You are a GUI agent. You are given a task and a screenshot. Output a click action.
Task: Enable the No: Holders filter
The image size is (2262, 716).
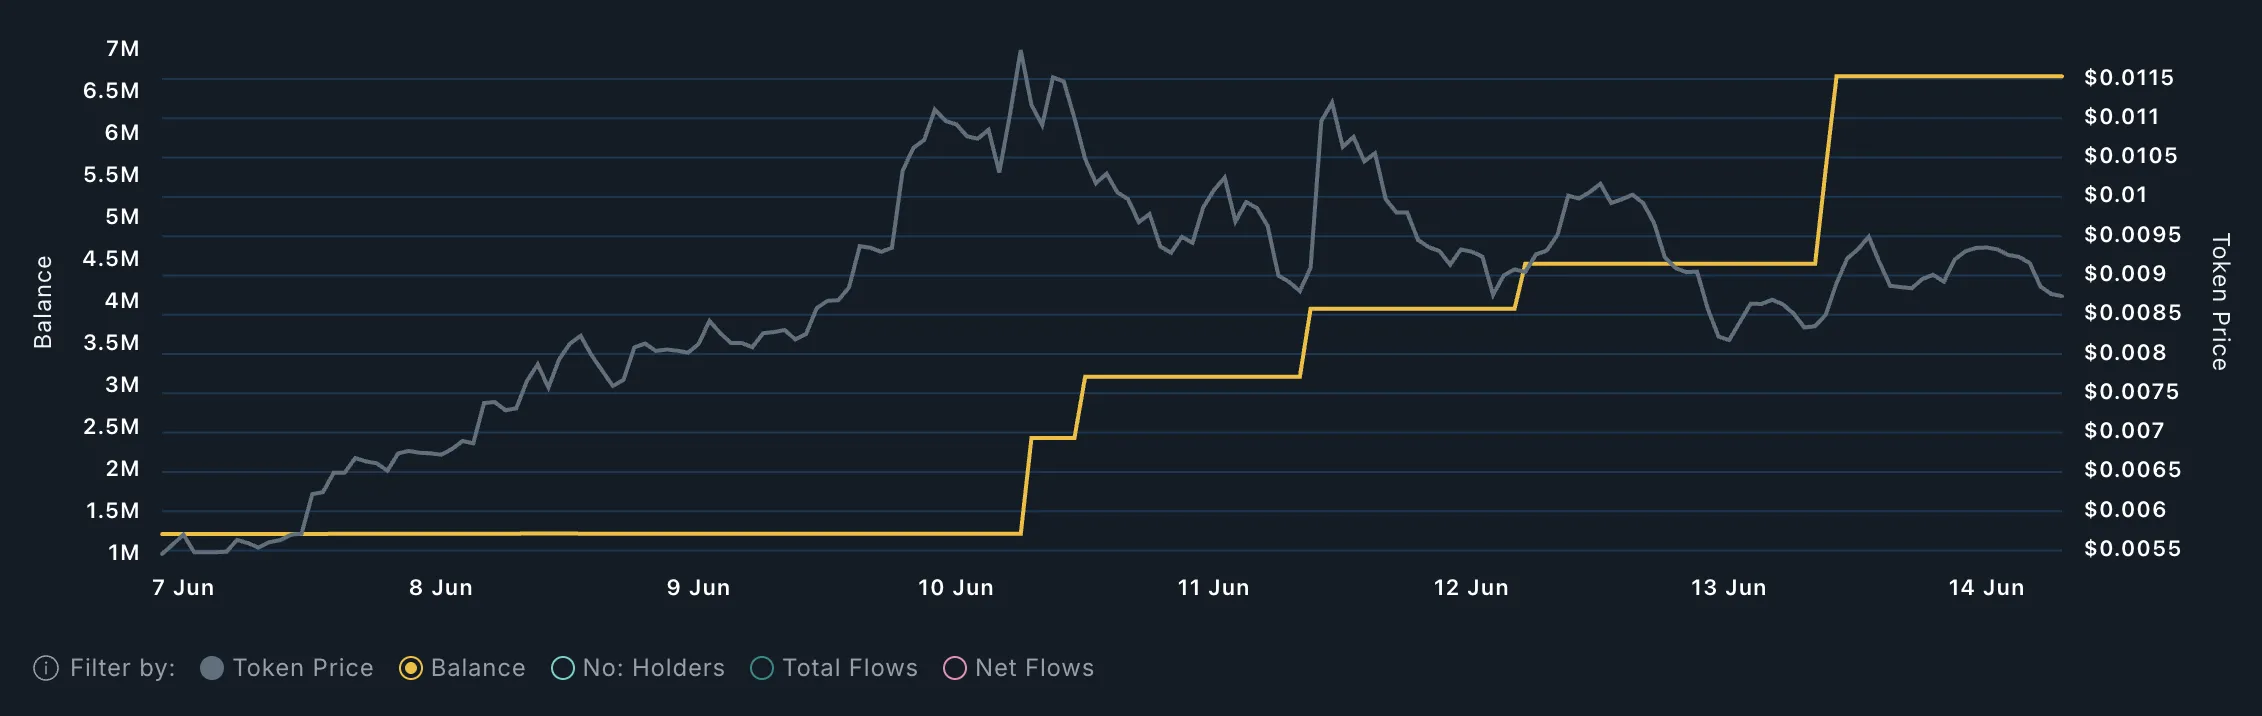pyautogui.click(x=563, y=668)
